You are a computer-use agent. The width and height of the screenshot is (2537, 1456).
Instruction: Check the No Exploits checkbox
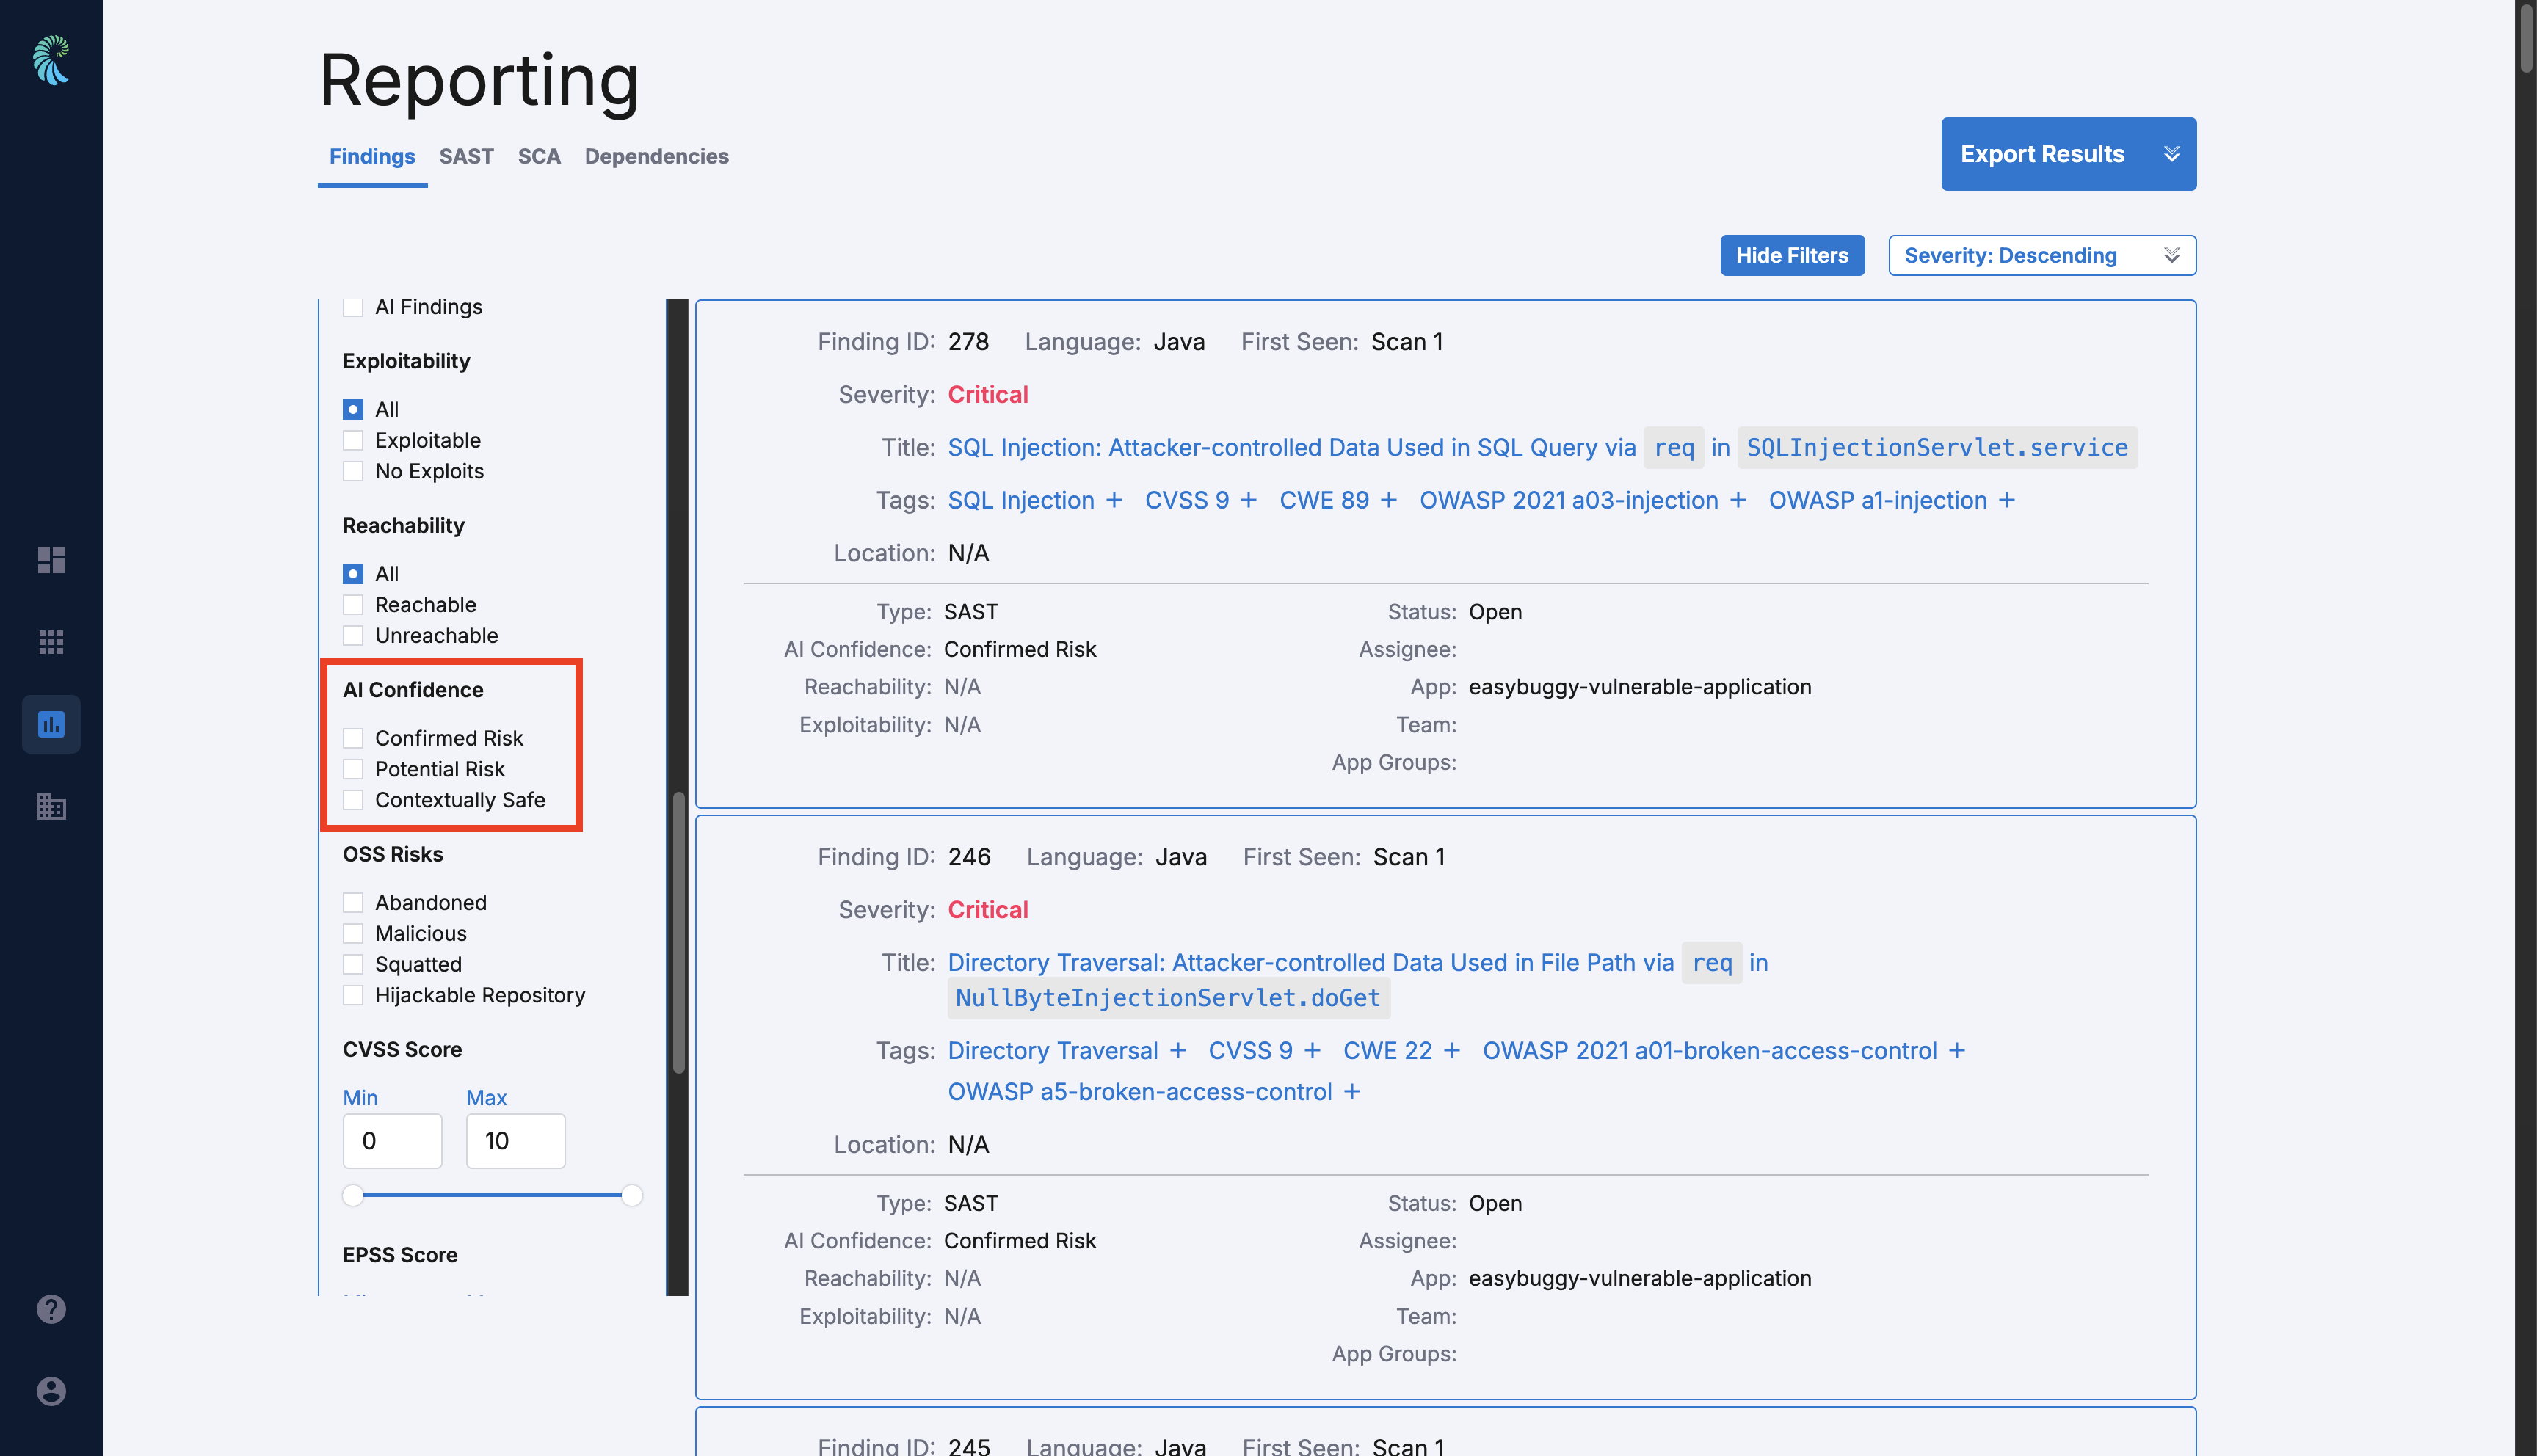coord(353,472)
